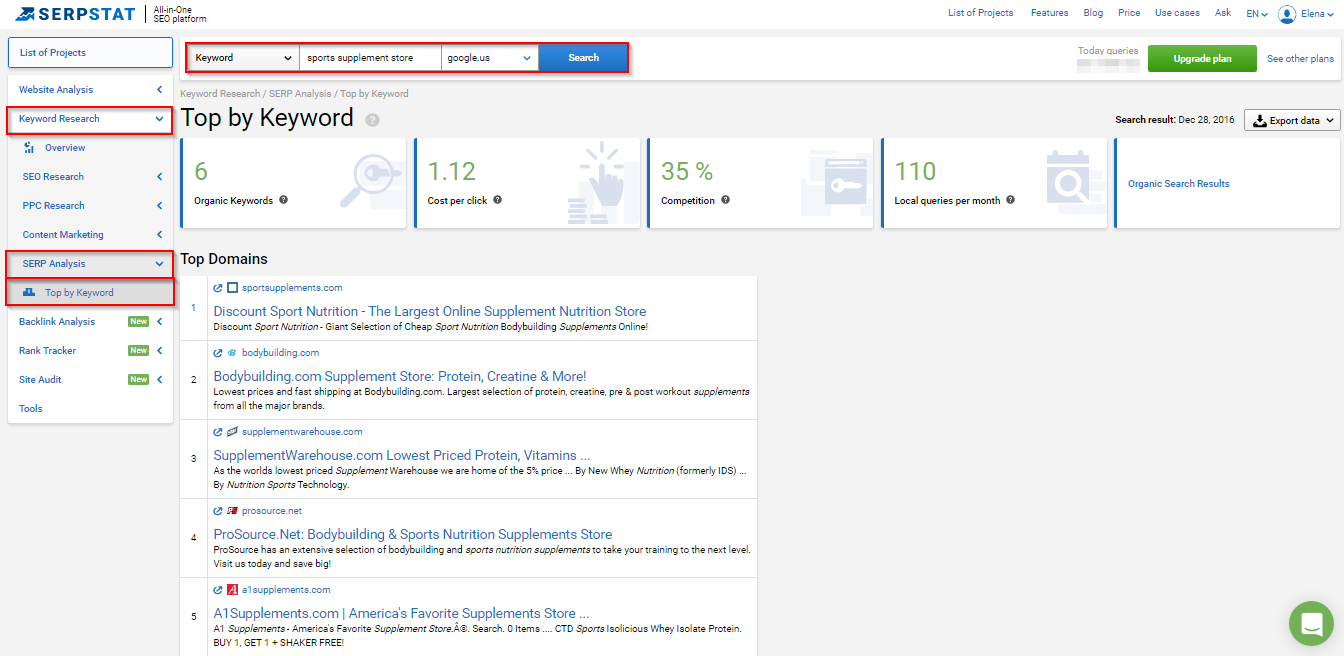1344x656 pixels.
Task: Click the sportsupplements.com favicon
Action: pyautogui.click(x=232, y=288)
